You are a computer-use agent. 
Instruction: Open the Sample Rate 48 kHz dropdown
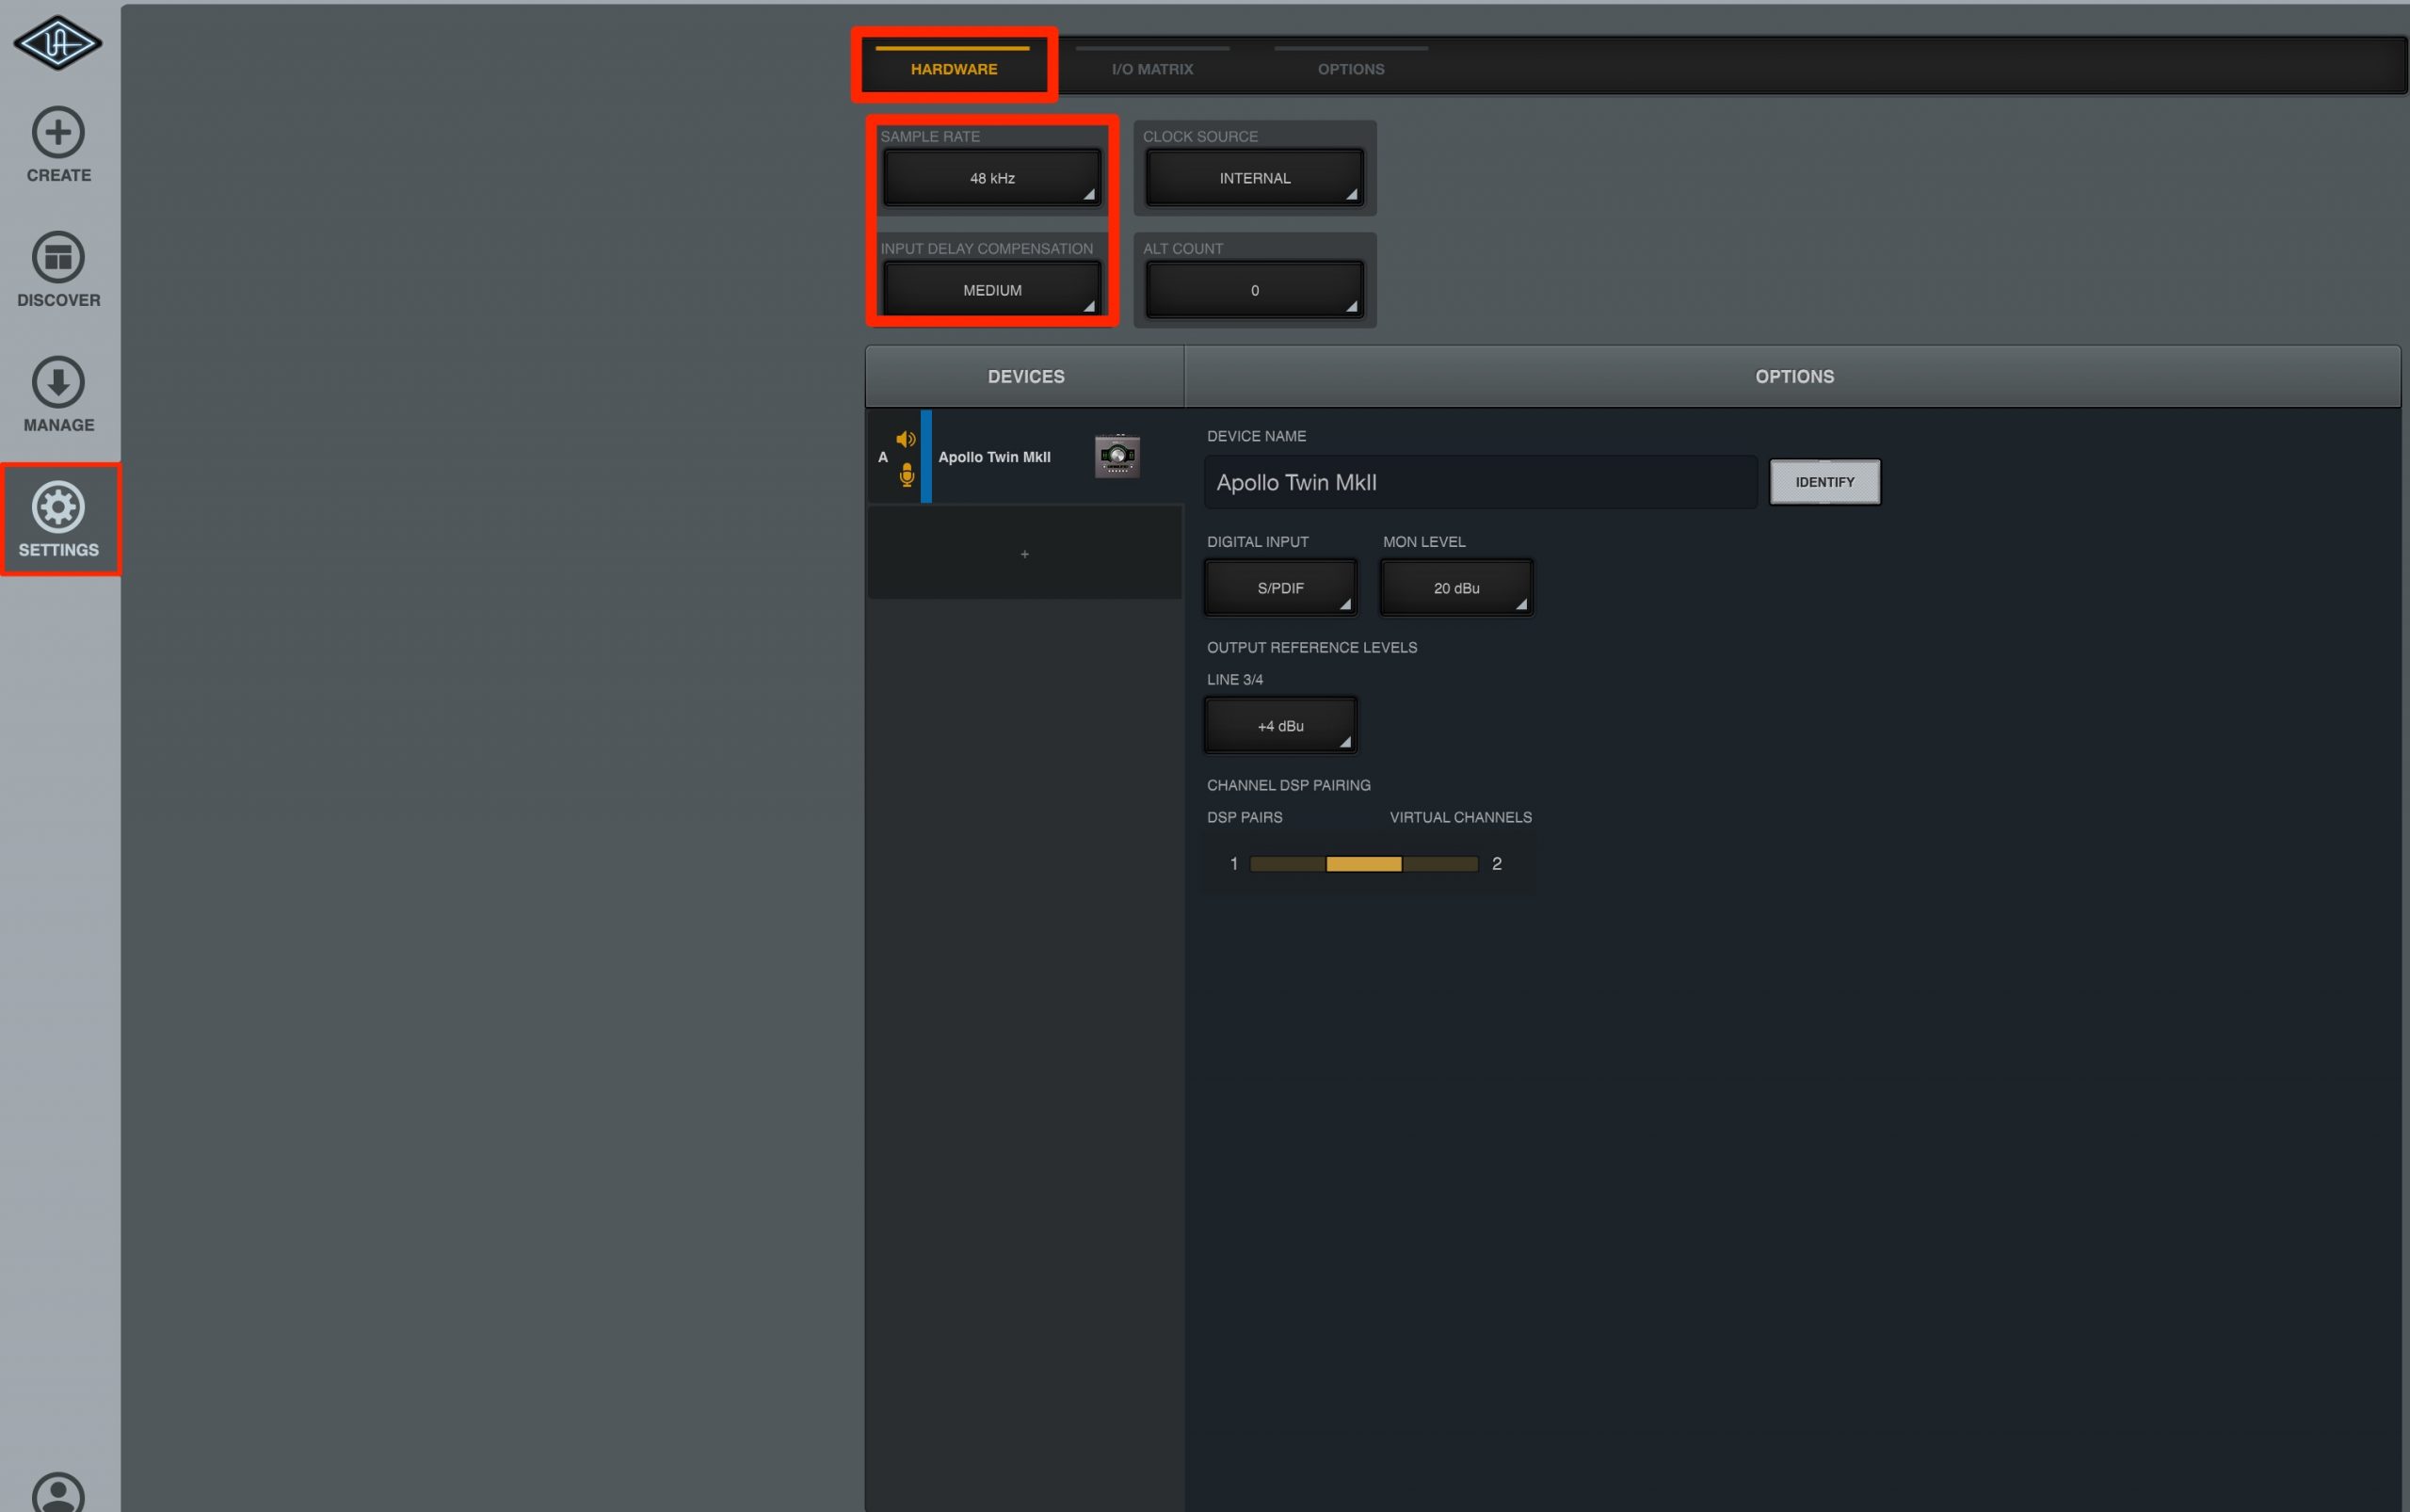(x=991, y=178)
